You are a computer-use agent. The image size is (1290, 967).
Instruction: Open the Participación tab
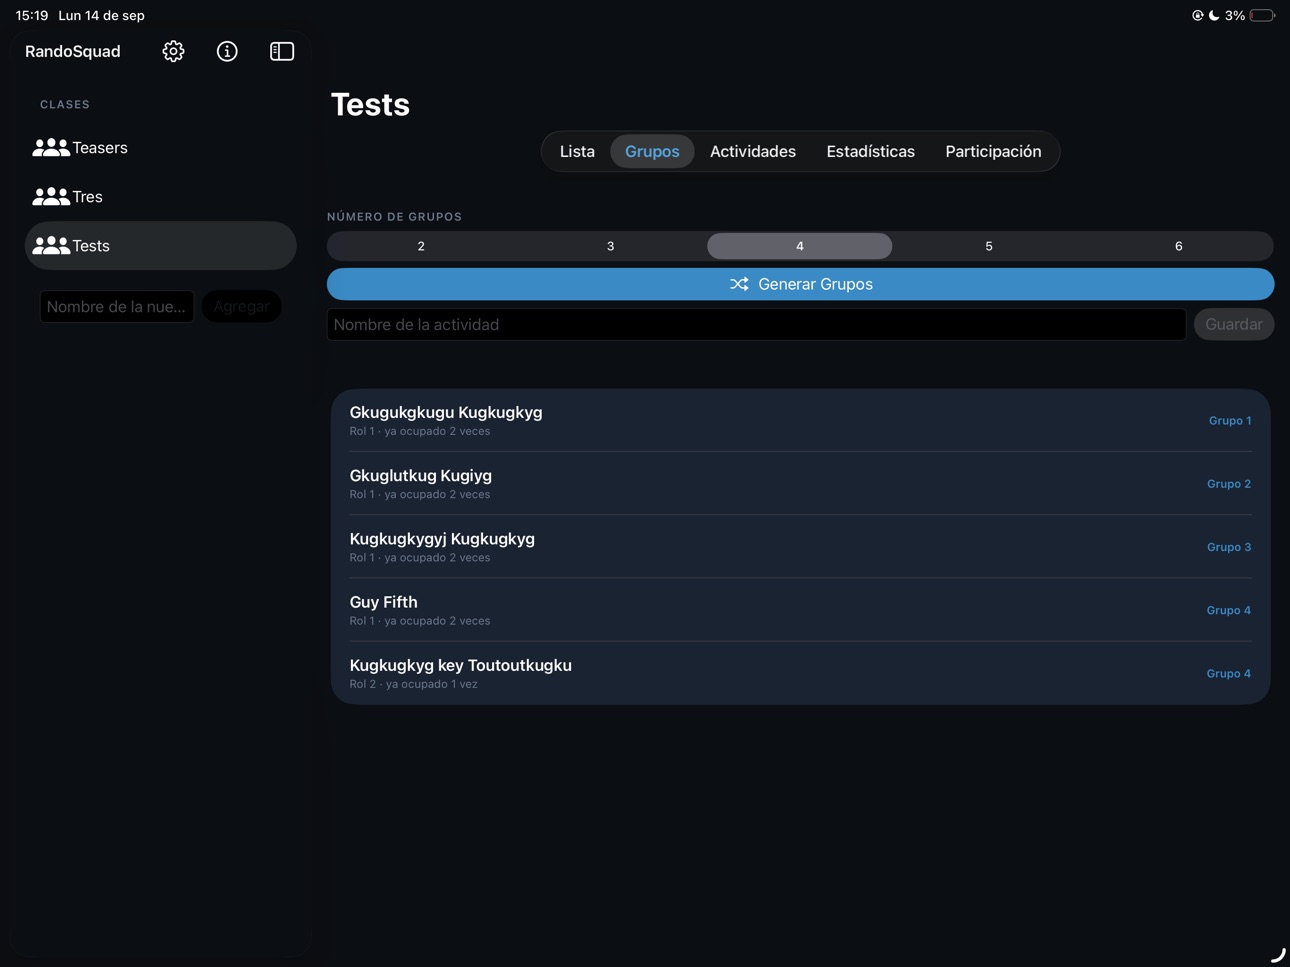tap(993, 151)
